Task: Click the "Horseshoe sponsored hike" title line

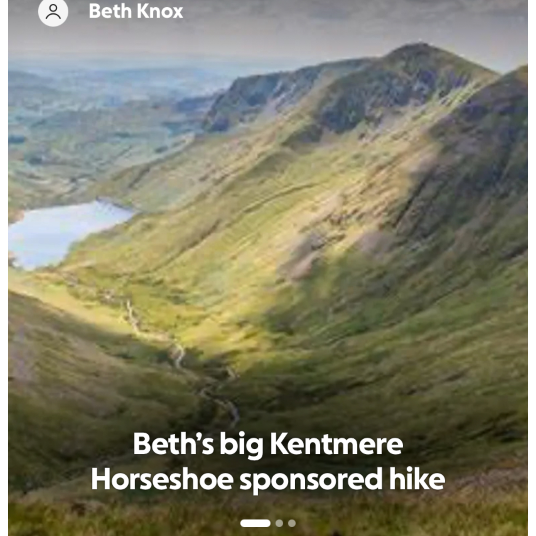Action: (268, 479)
